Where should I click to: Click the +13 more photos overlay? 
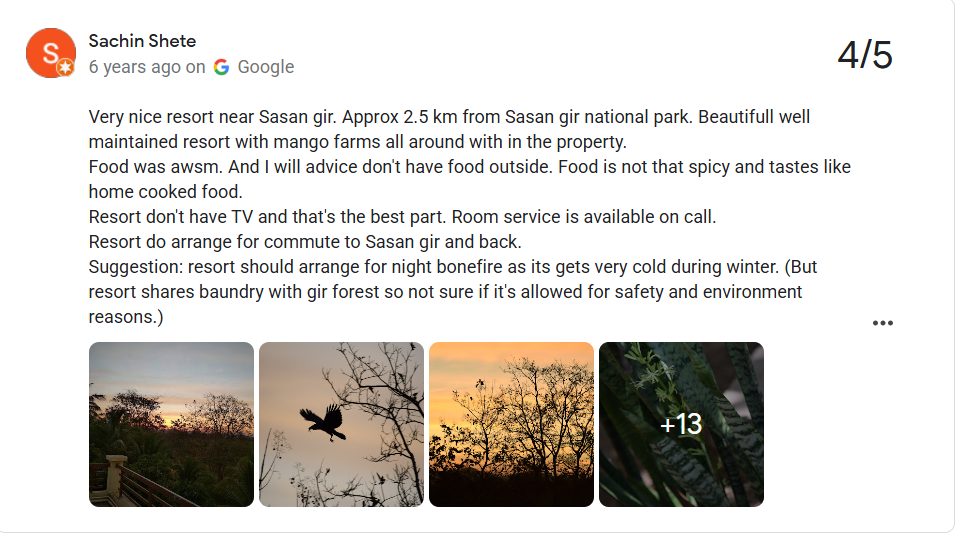pyautogui.click(x=681, y=424)
